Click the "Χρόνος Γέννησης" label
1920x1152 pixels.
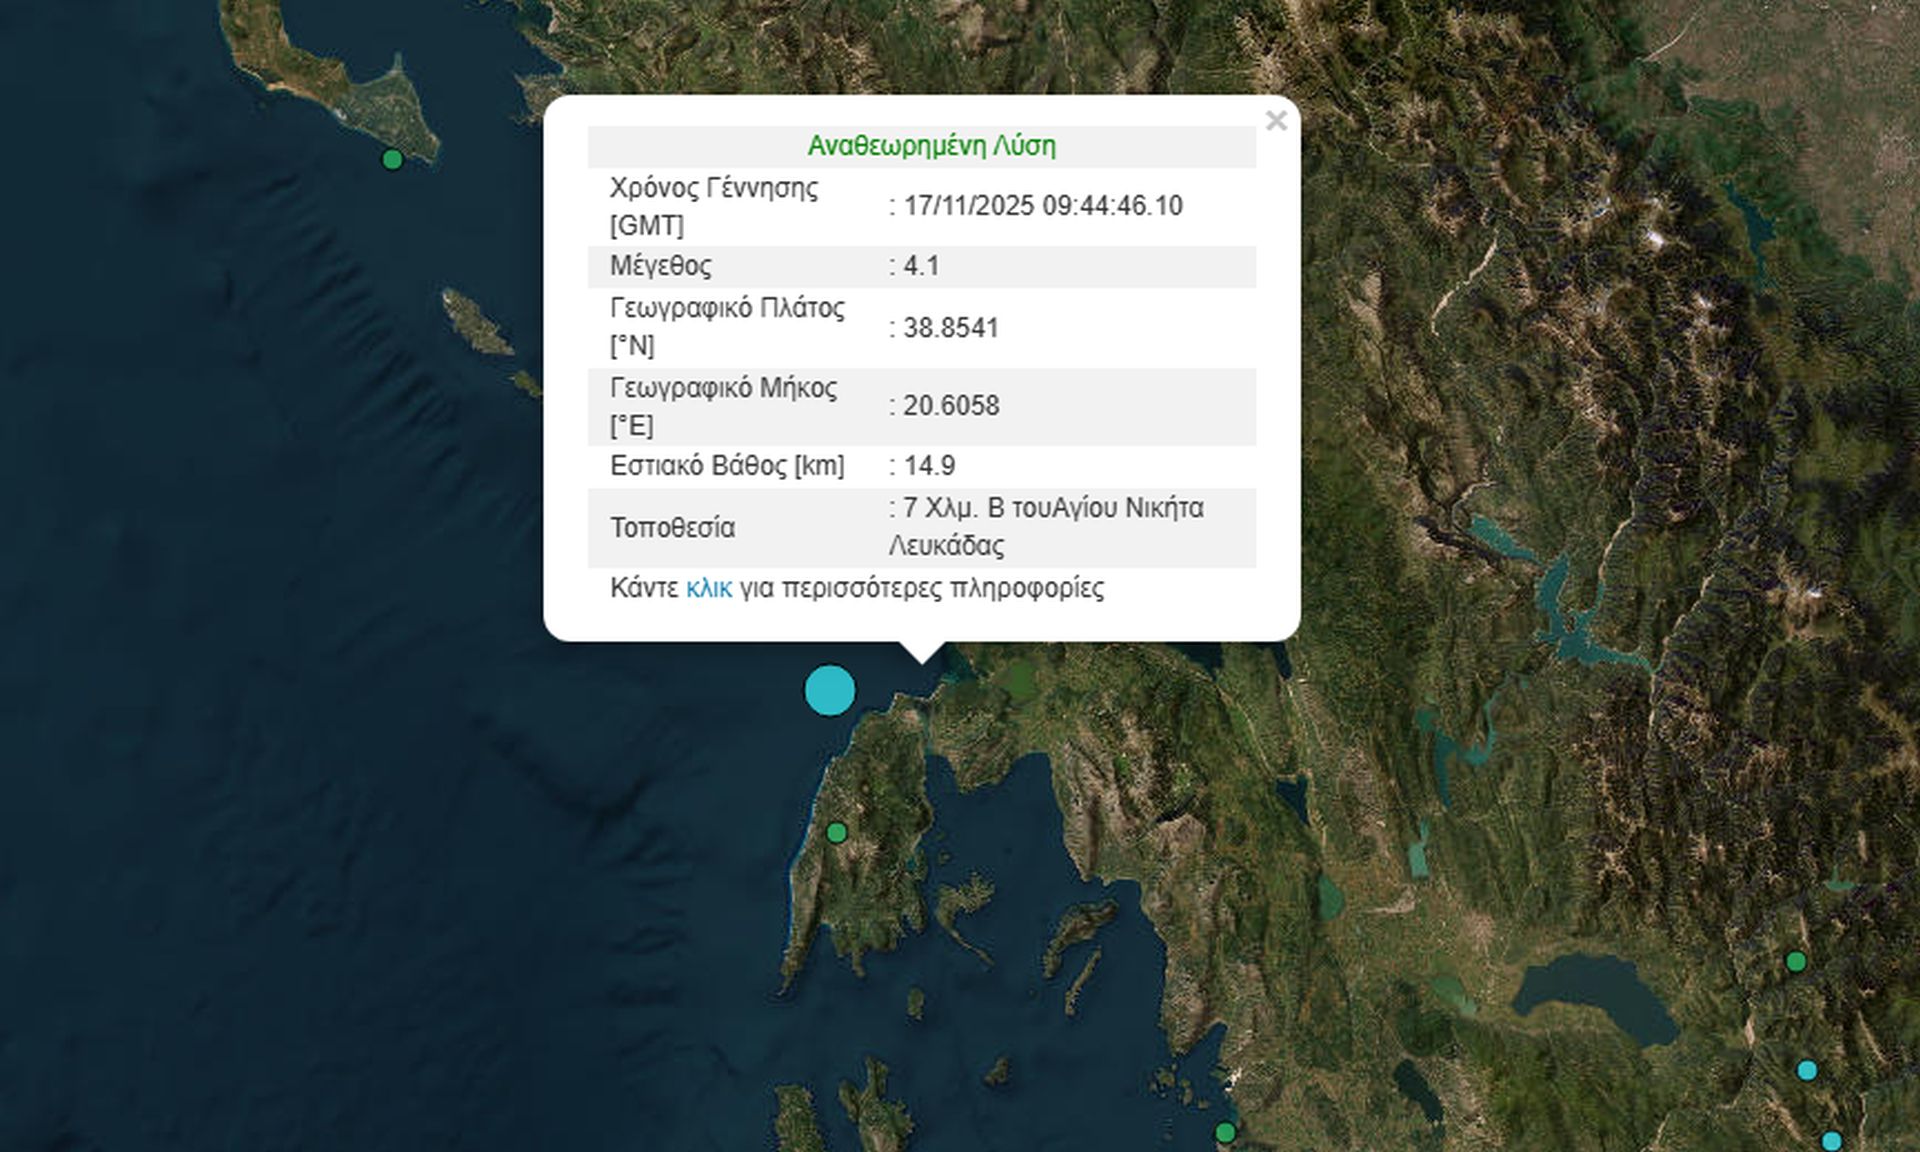tap(713, 188)
